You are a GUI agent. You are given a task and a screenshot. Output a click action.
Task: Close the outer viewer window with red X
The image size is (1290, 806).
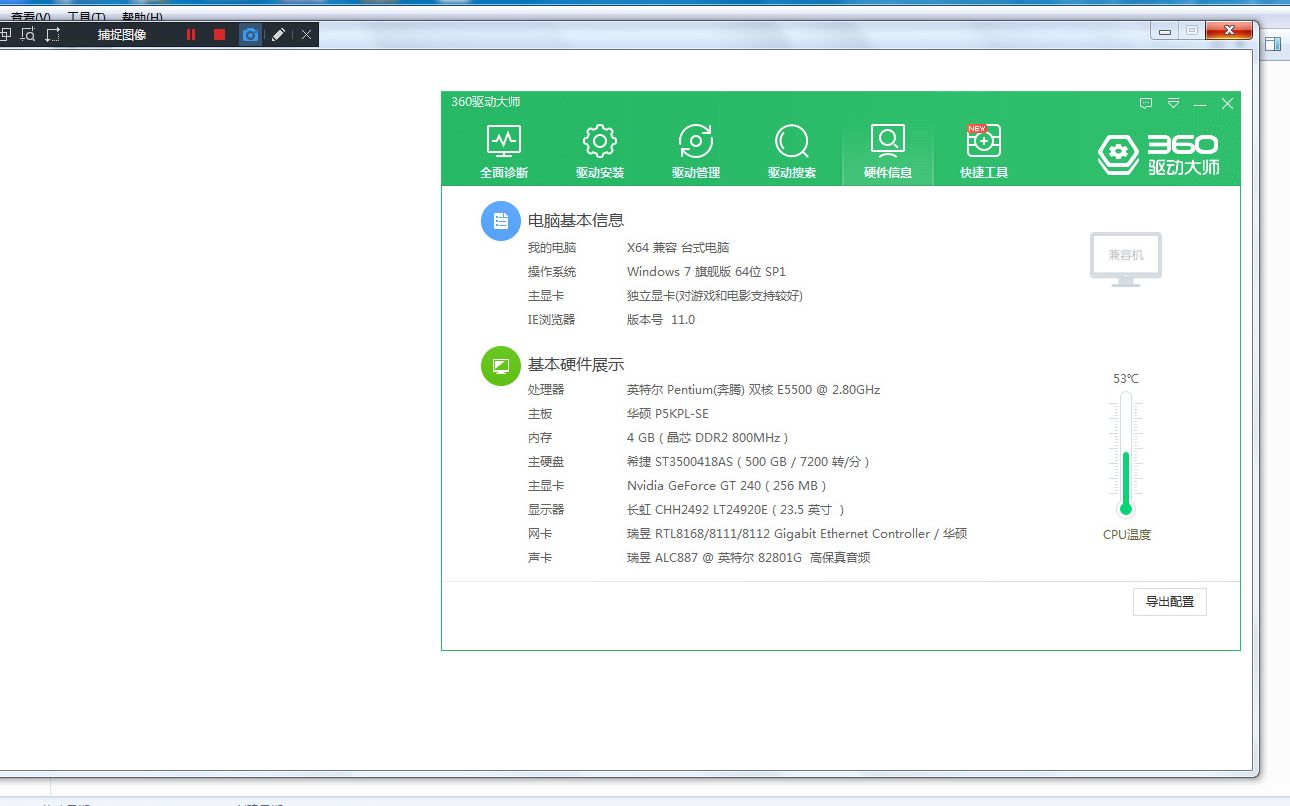1229,31
